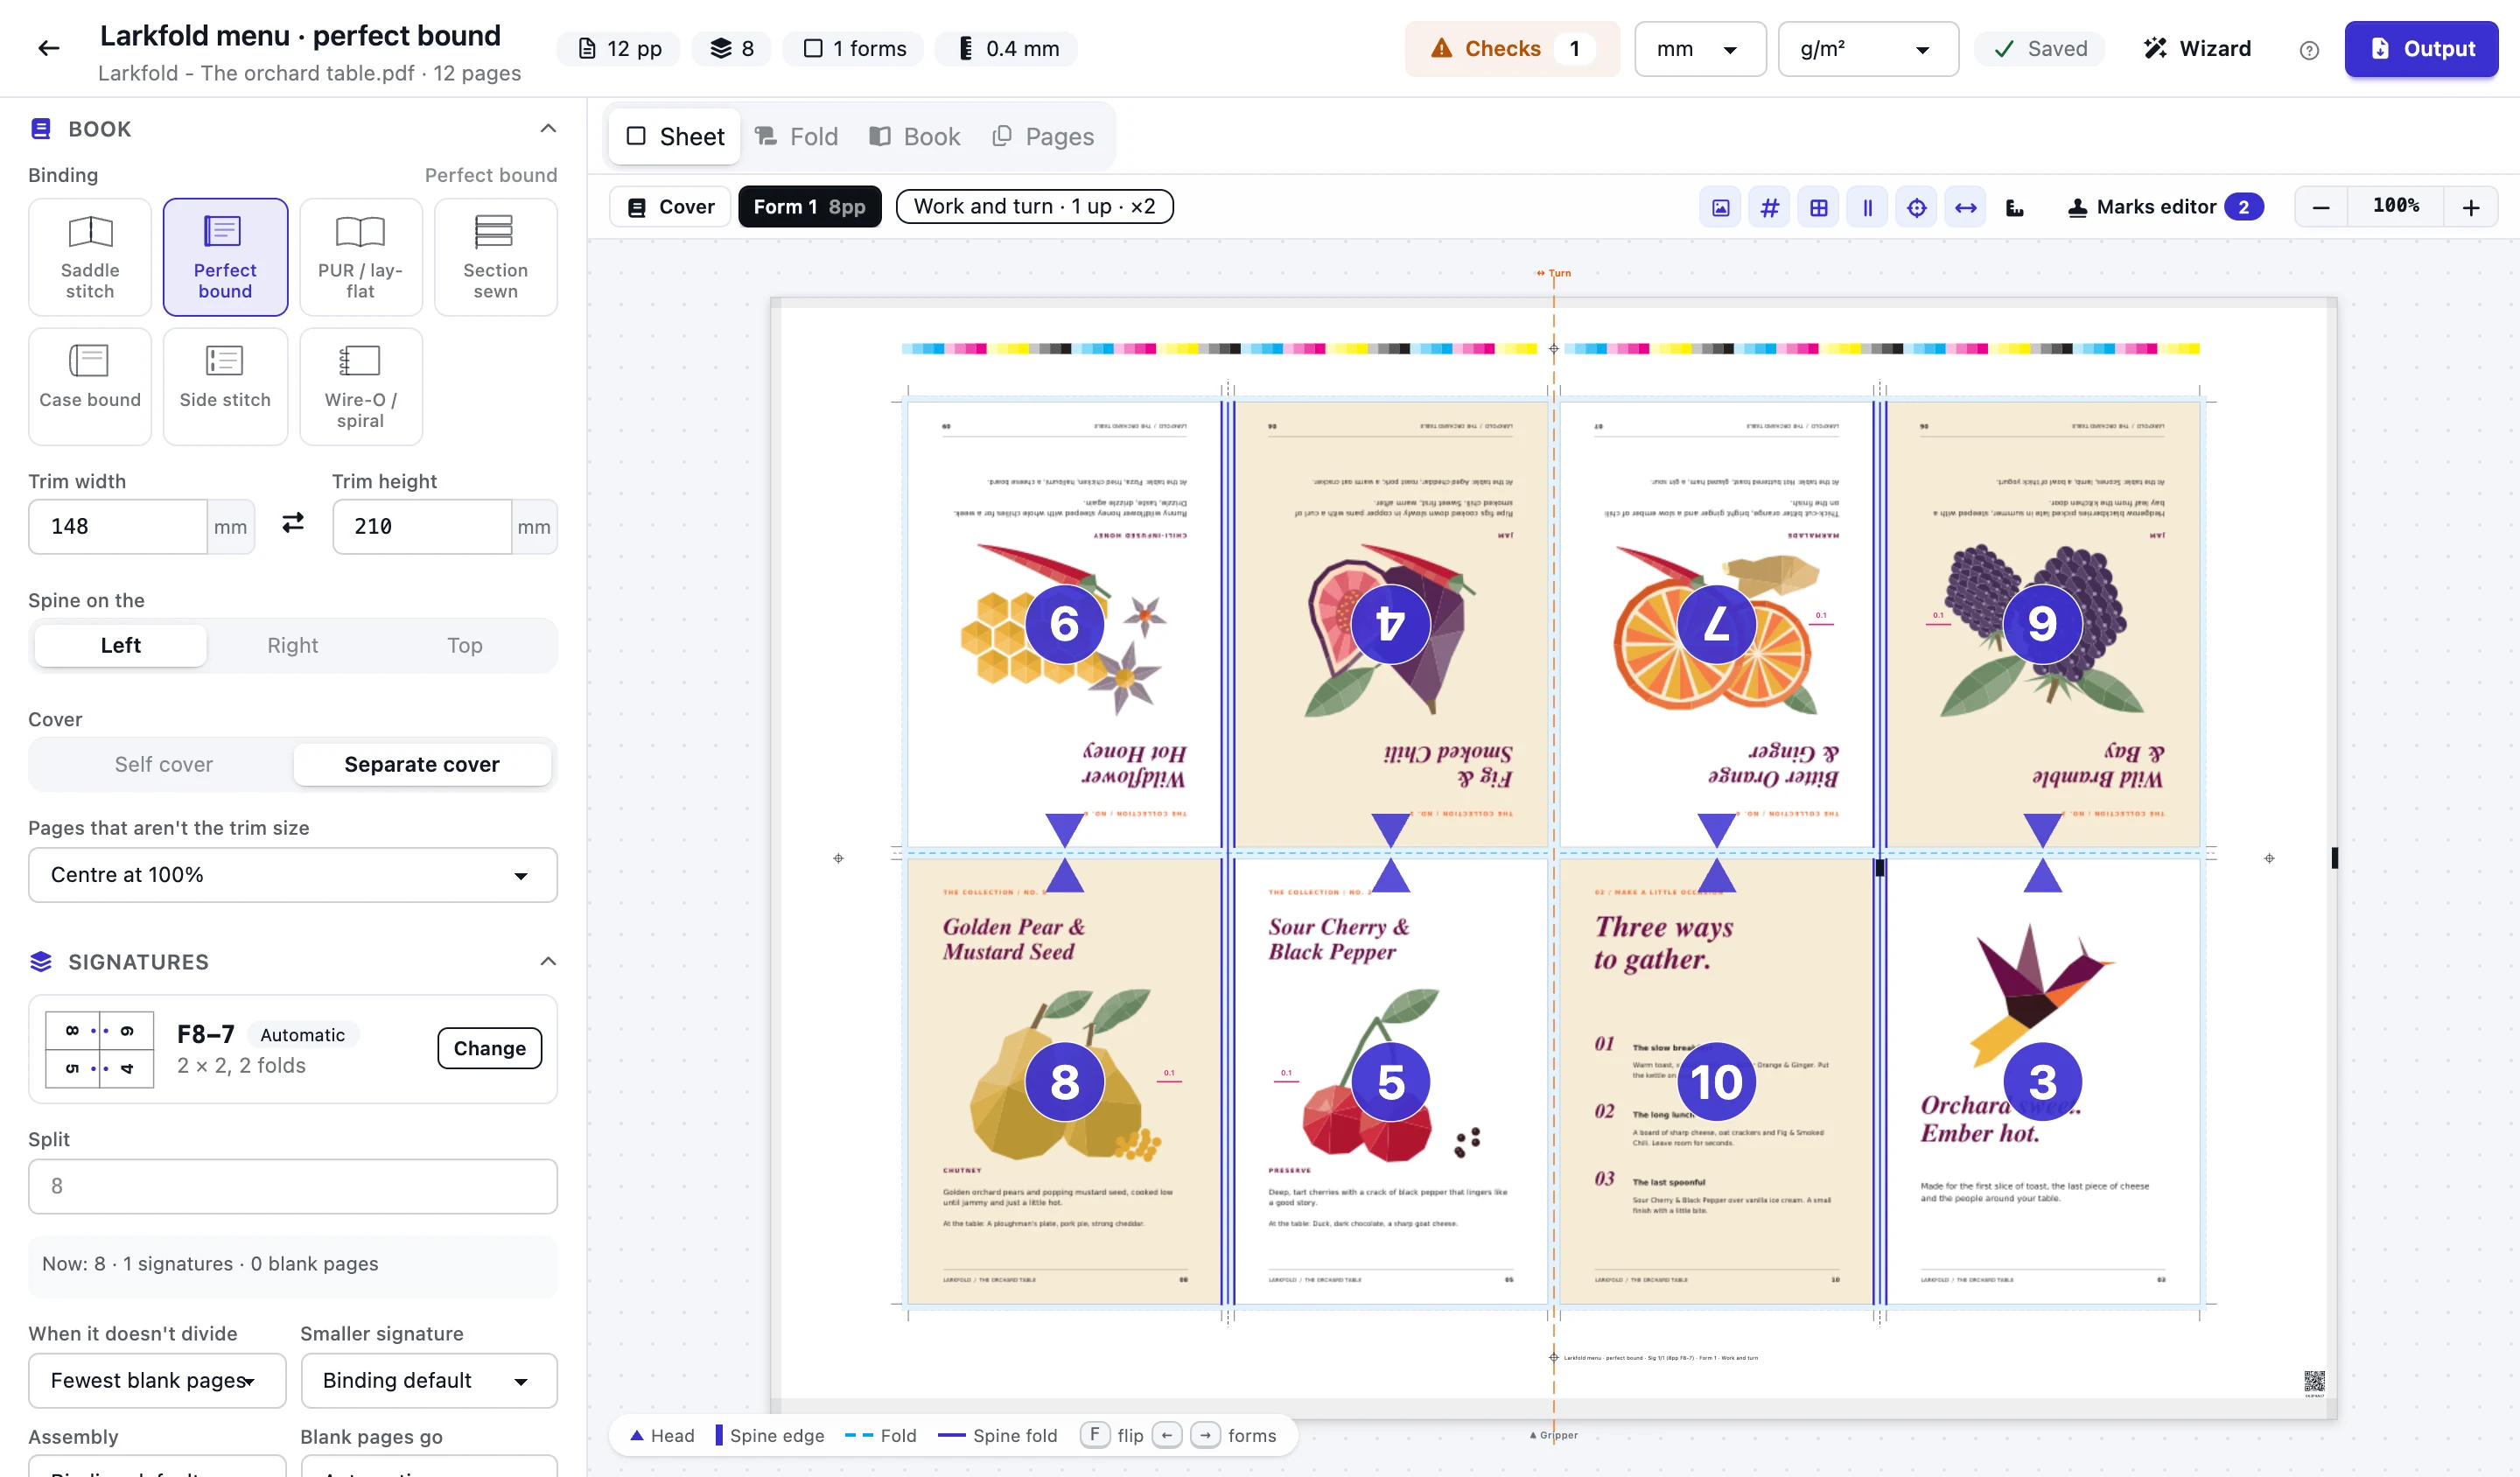Select Side stitch binding
Screen dimensions: 2520x1477
225,386
